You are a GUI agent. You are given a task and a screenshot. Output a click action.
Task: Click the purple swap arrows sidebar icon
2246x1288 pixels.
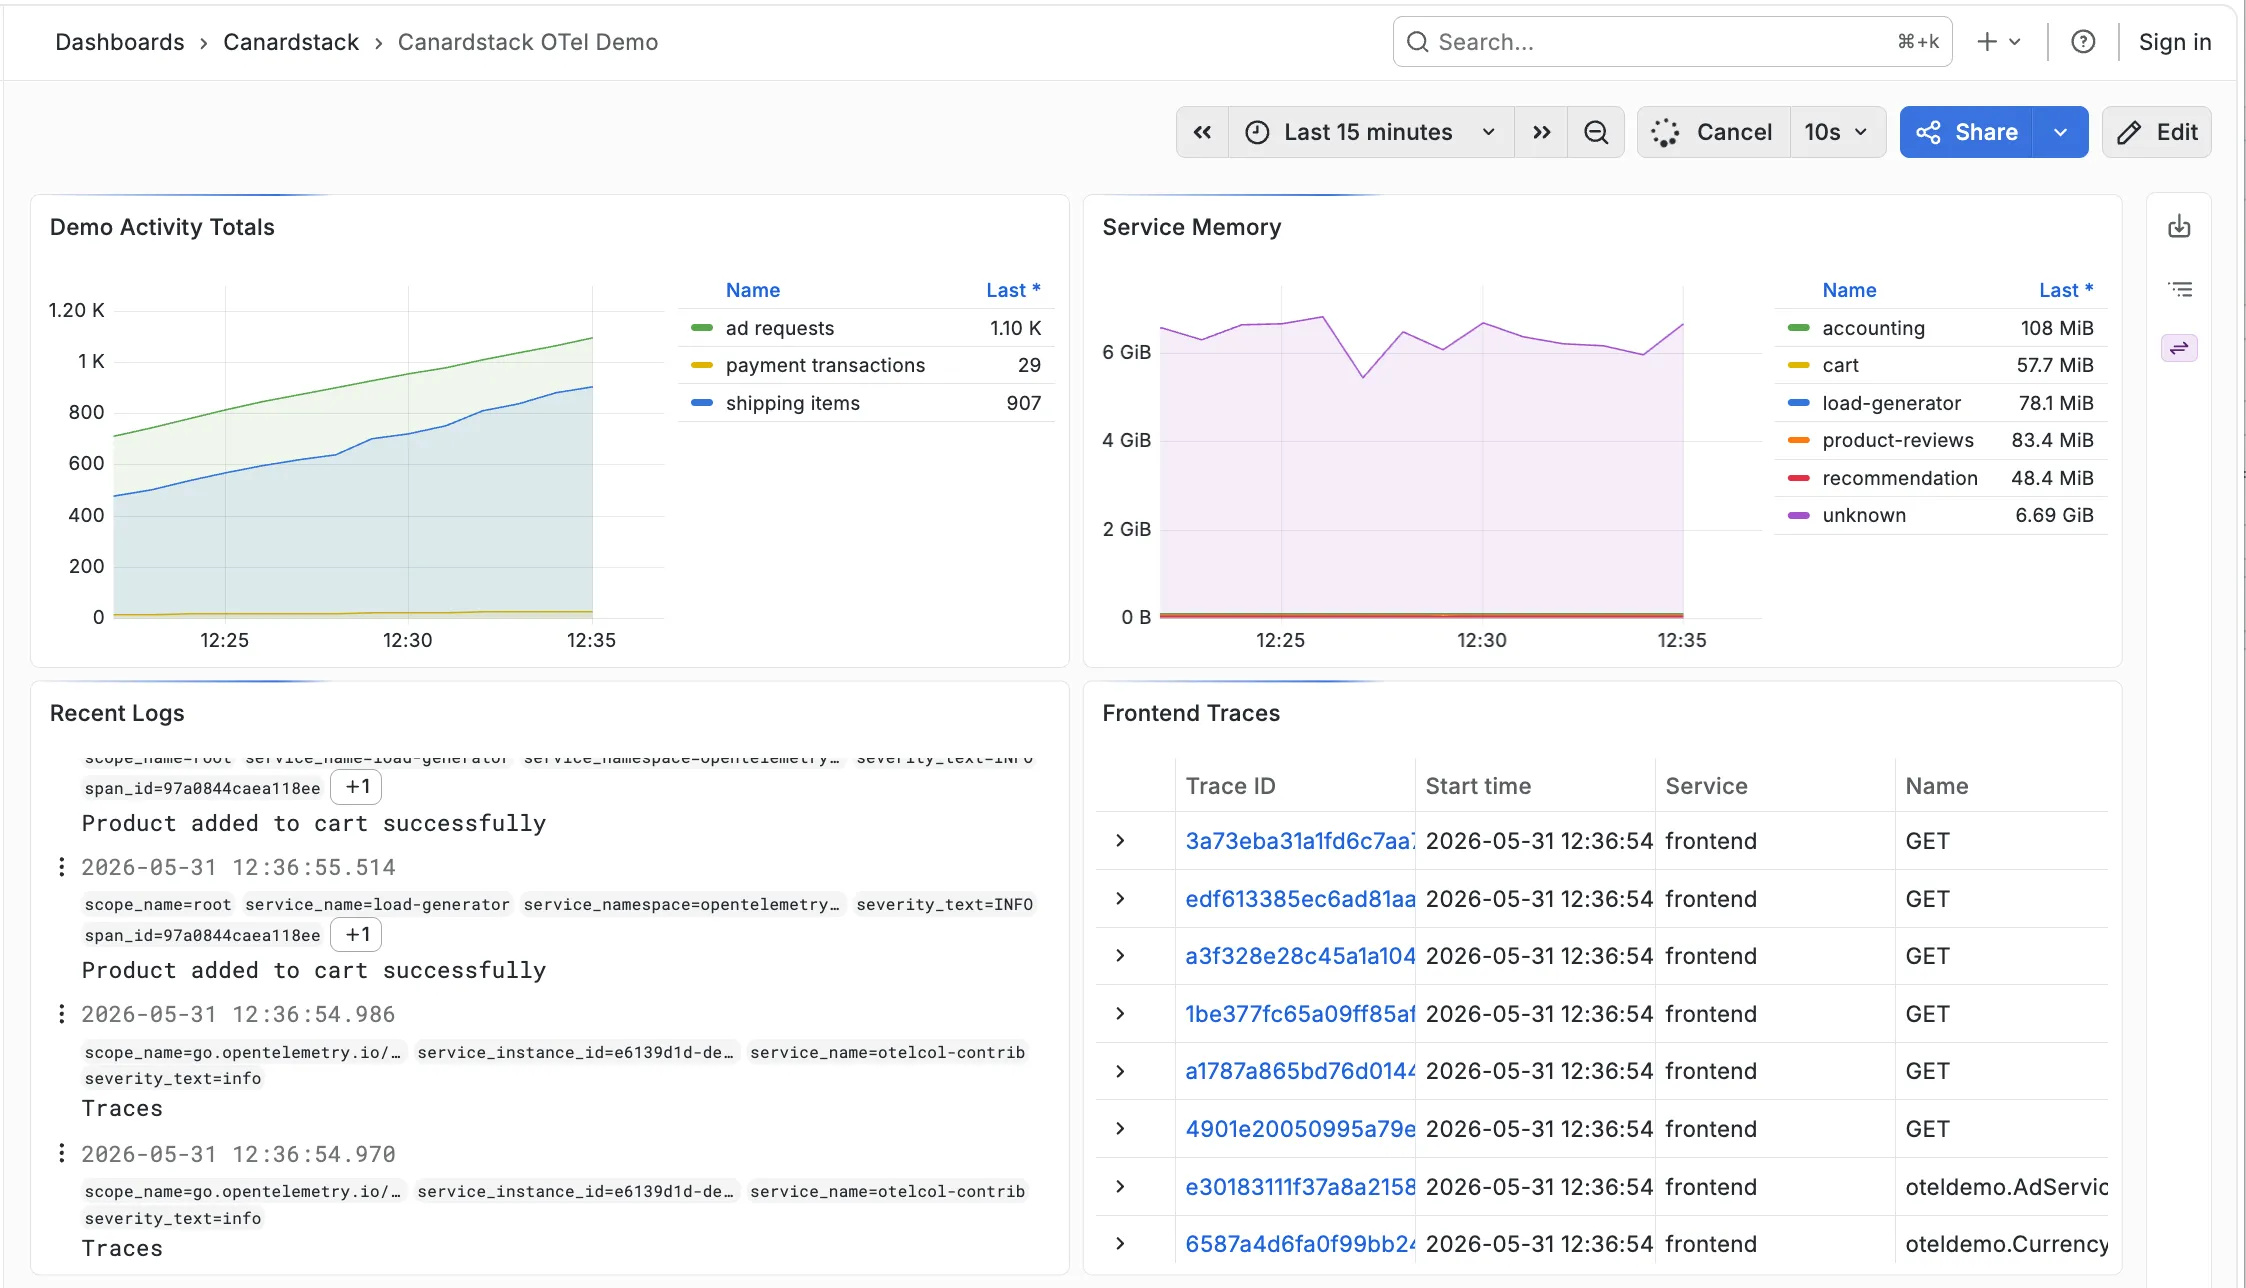click(x=2179, y=348)
